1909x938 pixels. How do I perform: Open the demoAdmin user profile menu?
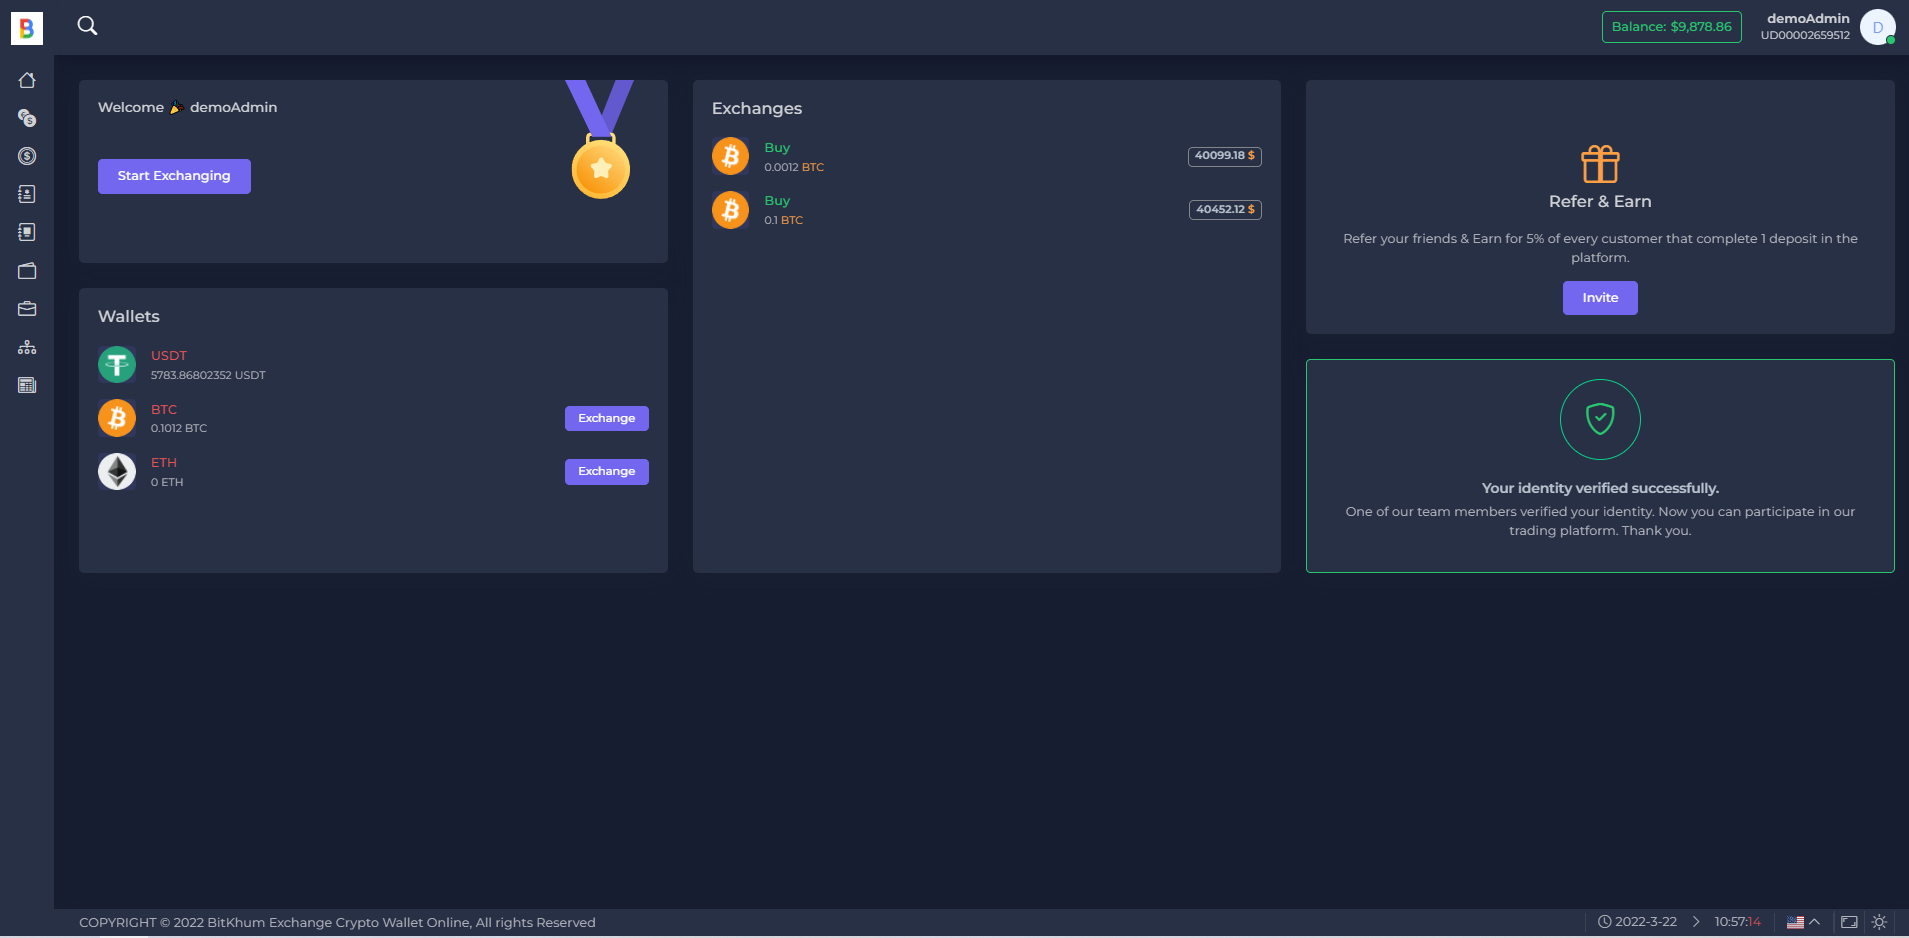(x=1877, y=27)
